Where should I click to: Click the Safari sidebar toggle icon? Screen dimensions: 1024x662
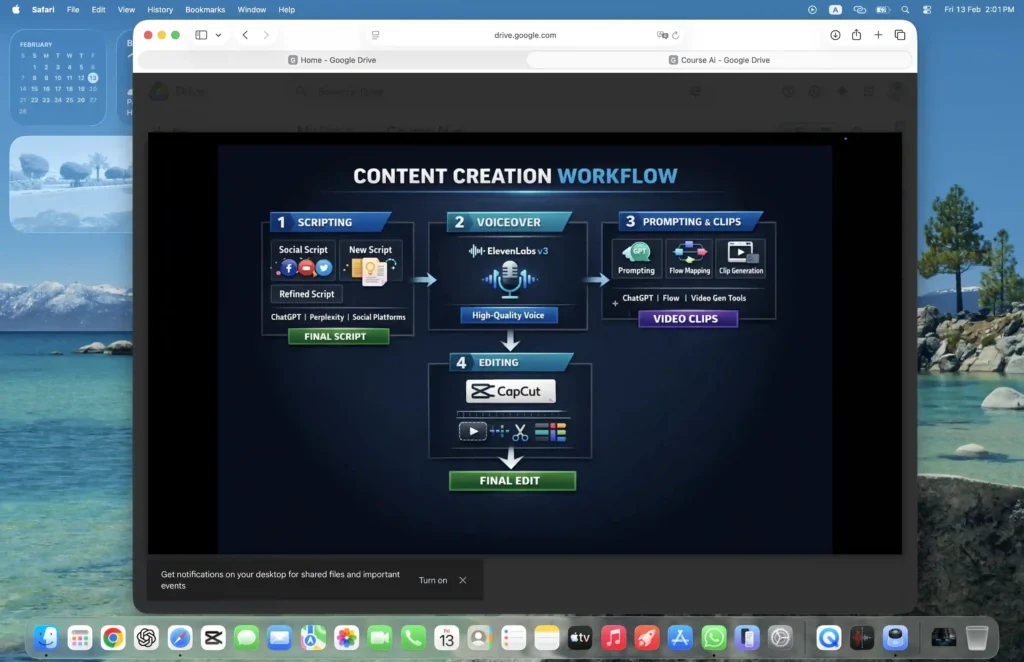pos(201,35)
